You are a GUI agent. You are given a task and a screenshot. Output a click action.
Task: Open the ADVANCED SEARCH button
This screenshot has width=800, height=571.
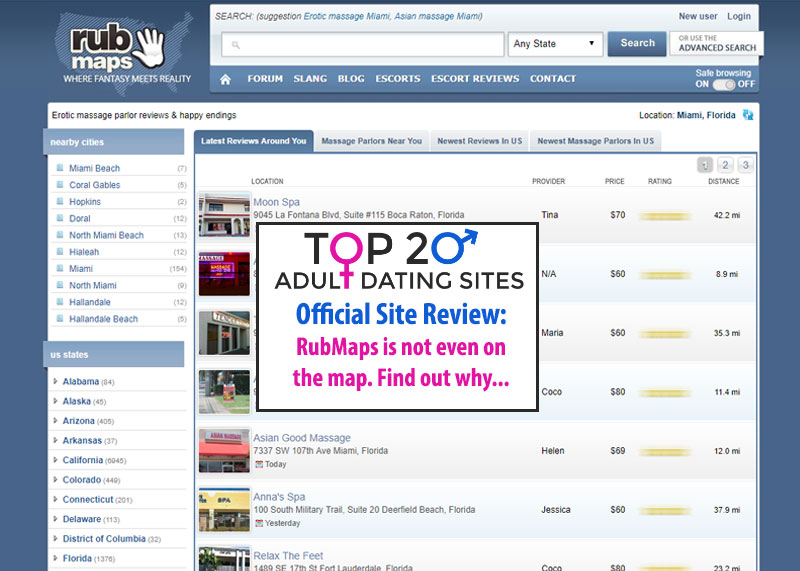717,43
